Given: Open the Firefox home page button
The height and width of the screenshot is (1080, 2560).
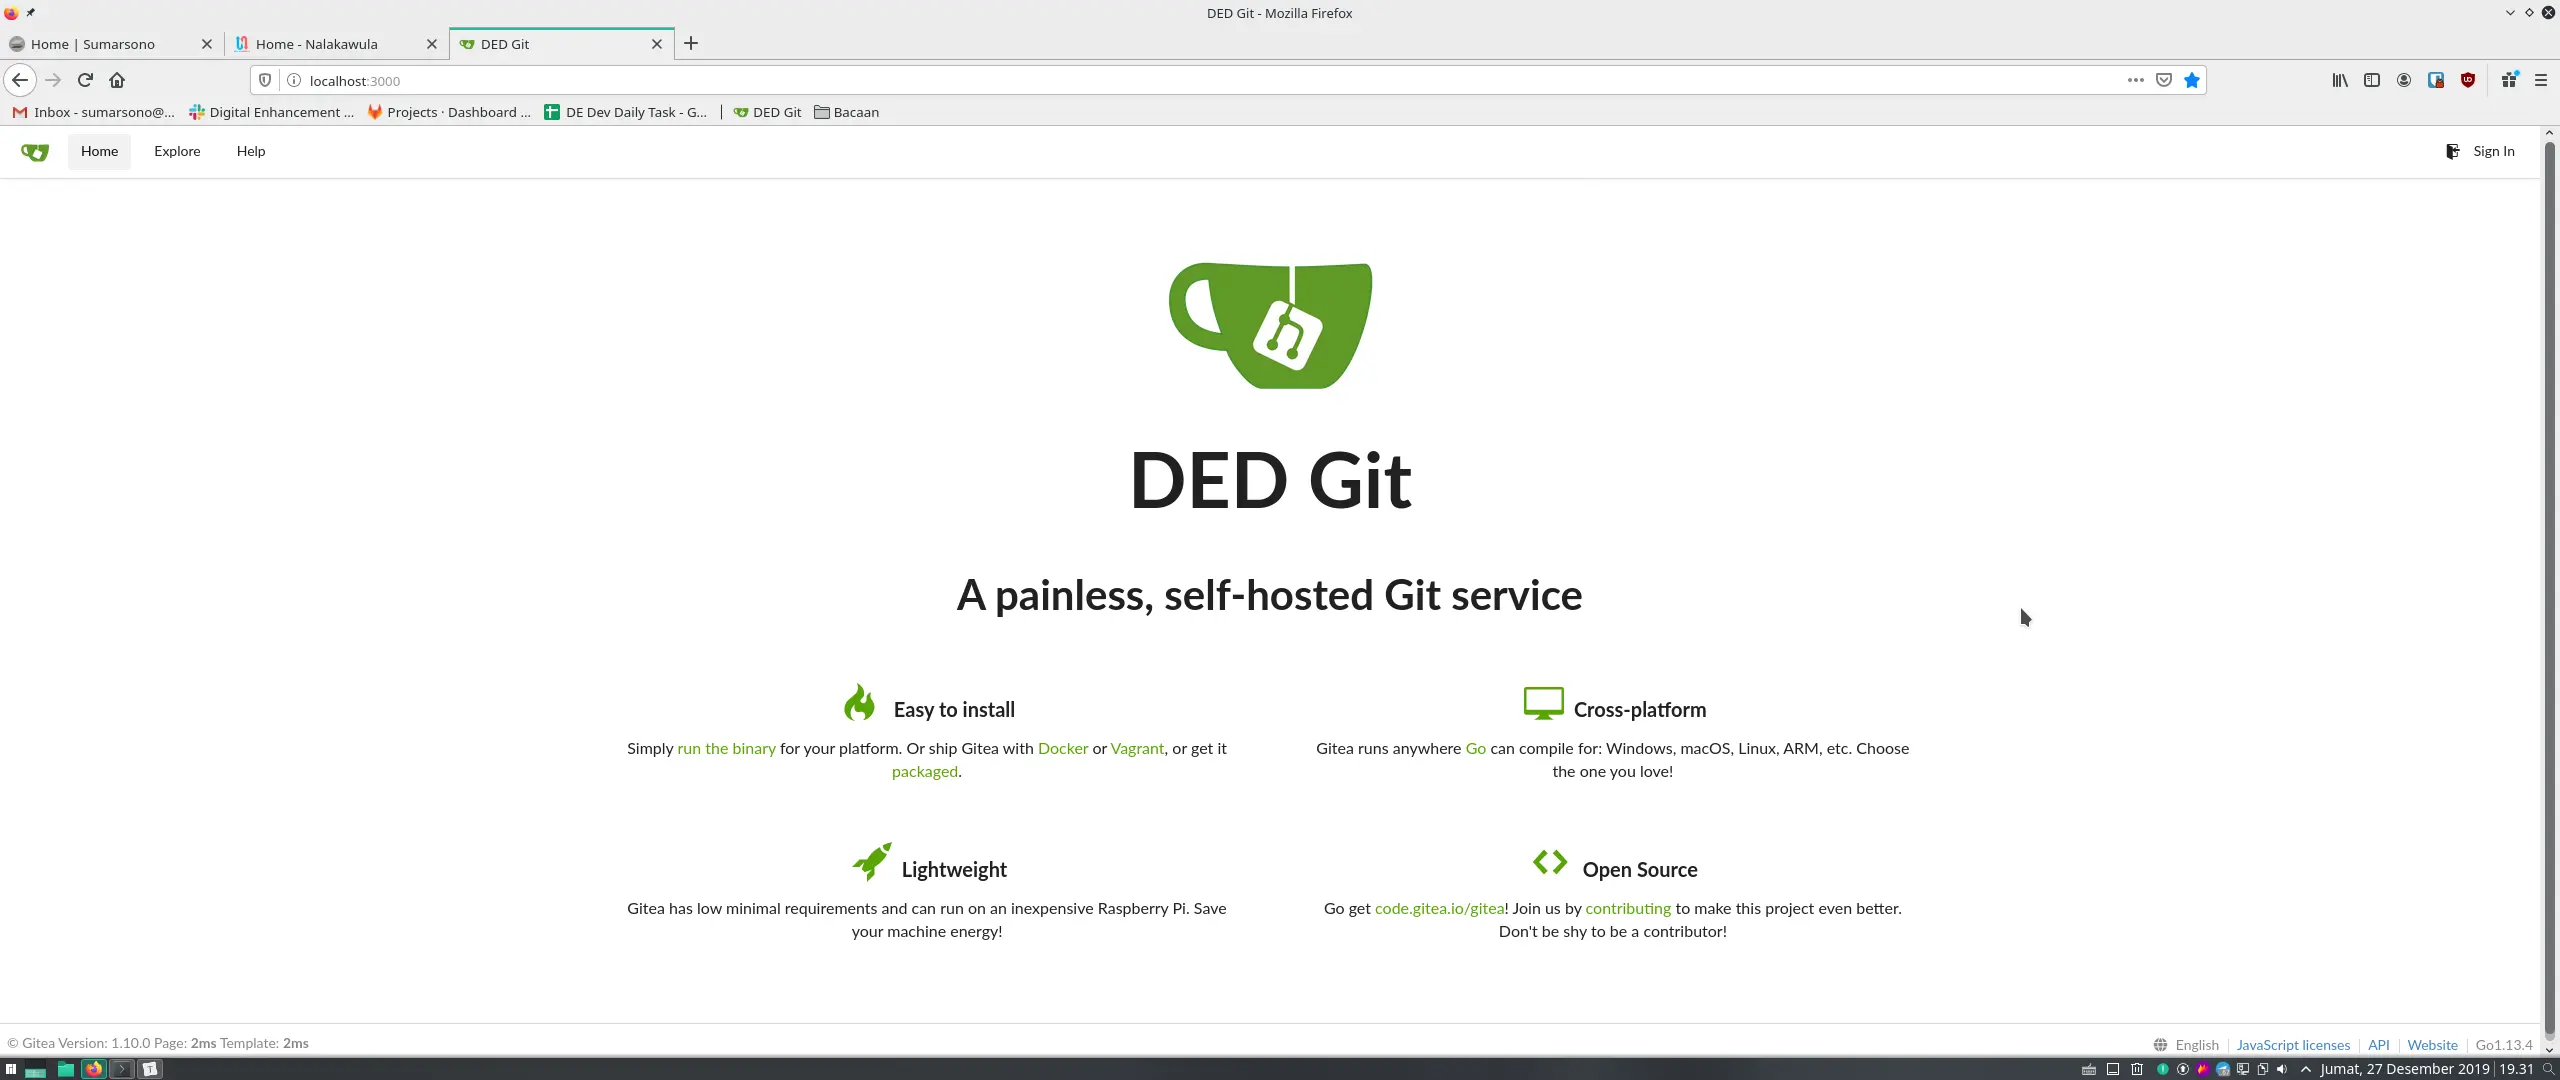Looking at the screenshot, I should point(117,80).
